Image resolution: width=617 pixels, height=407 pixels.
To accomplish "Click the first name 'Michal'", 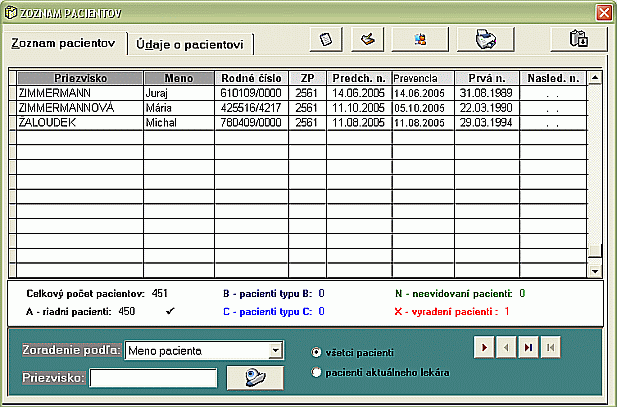I will point(161,123).
